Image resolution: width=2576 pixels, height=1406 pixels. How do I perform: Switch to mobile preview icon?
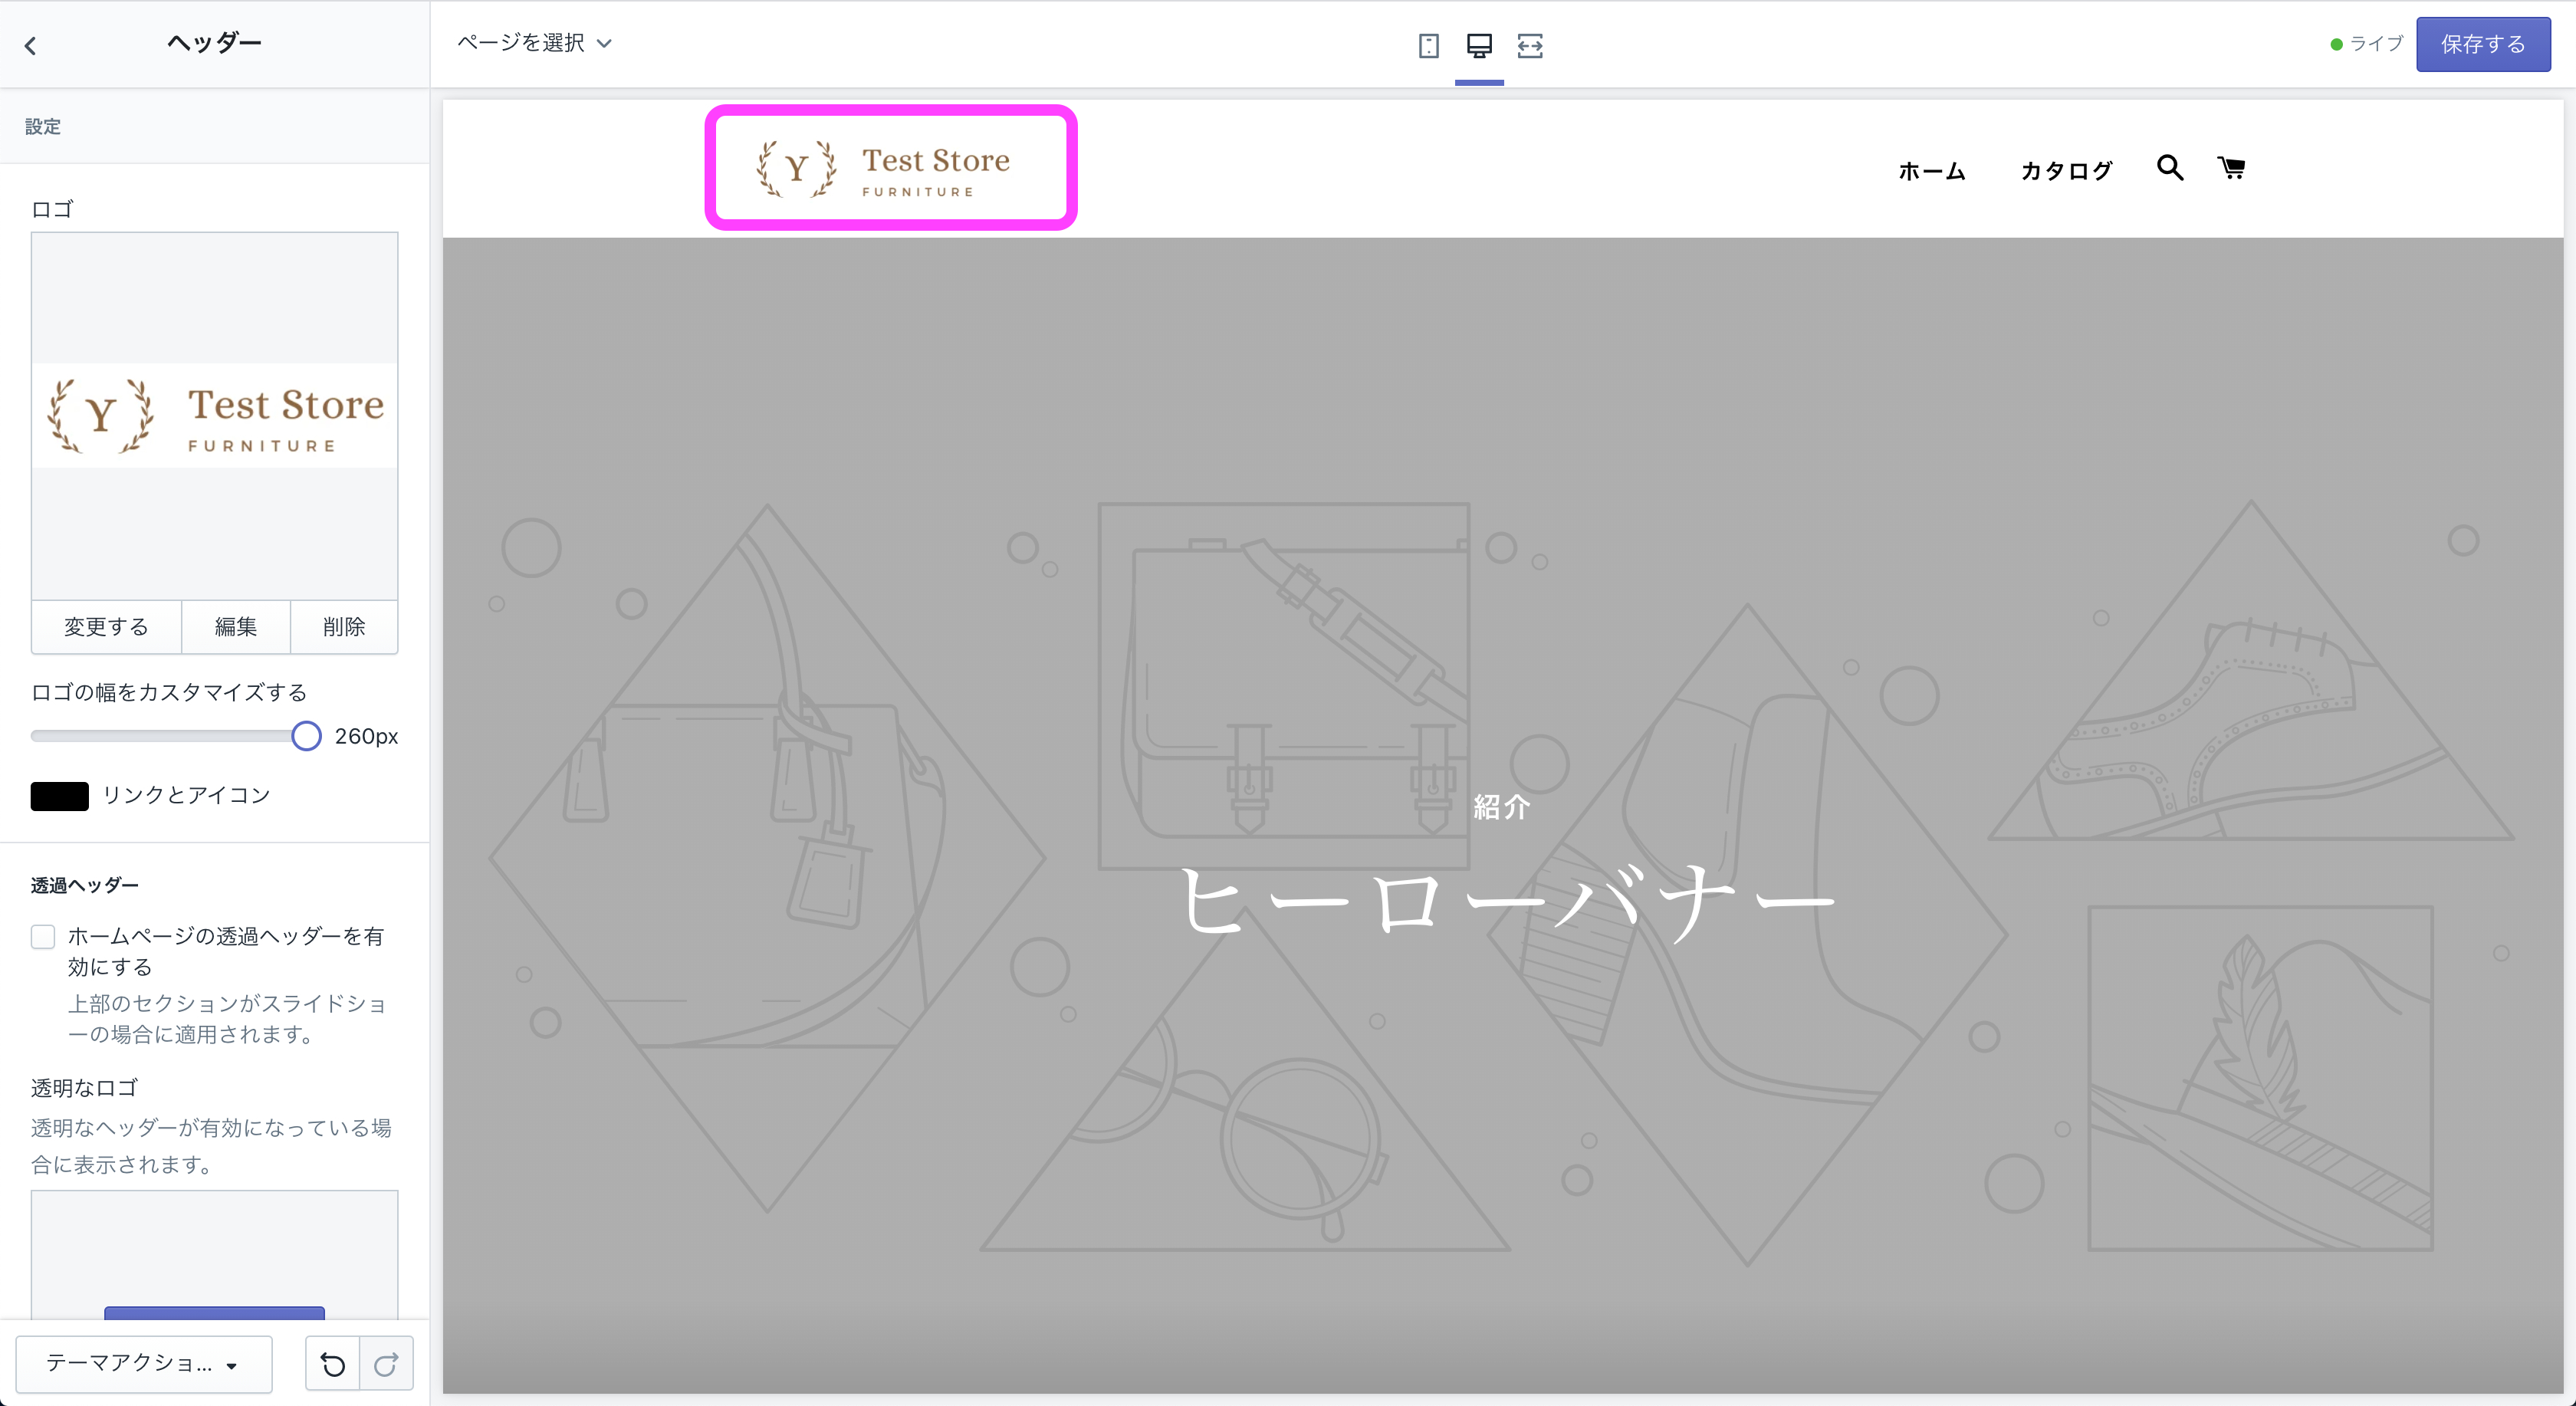tap(1428, 46)
